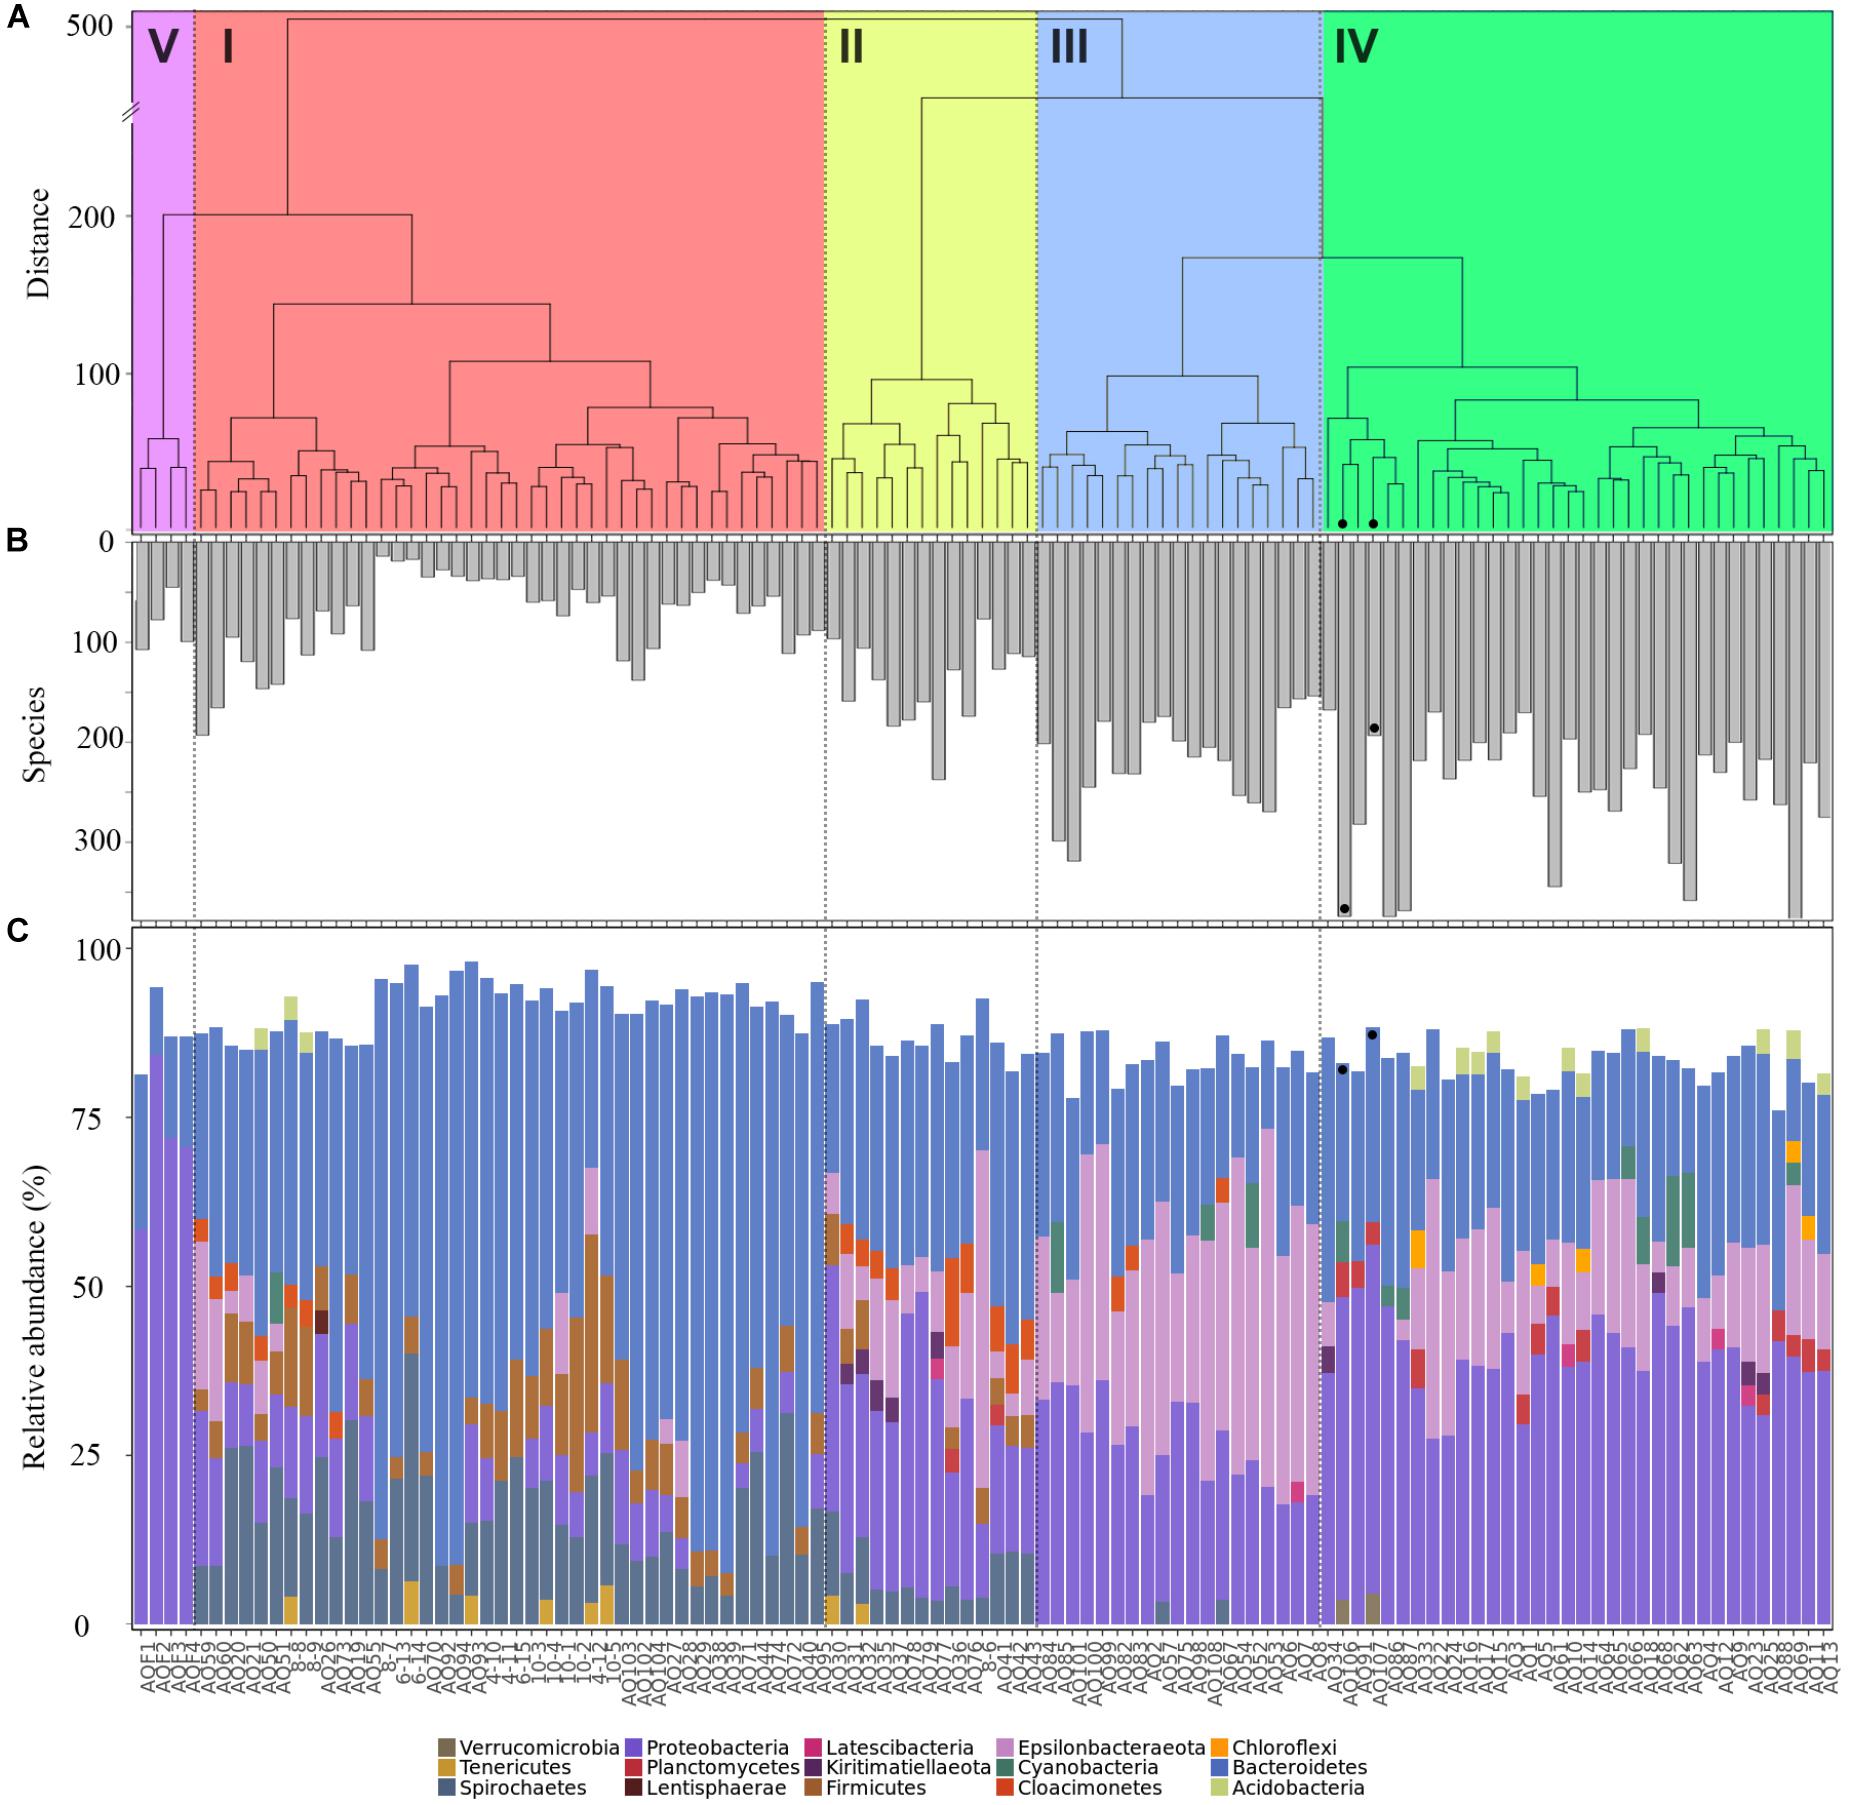Click the Tenericutes legend color swatch
Image resolution: width=1850 pixels, height=1805 pixels.
point(446,1768)
